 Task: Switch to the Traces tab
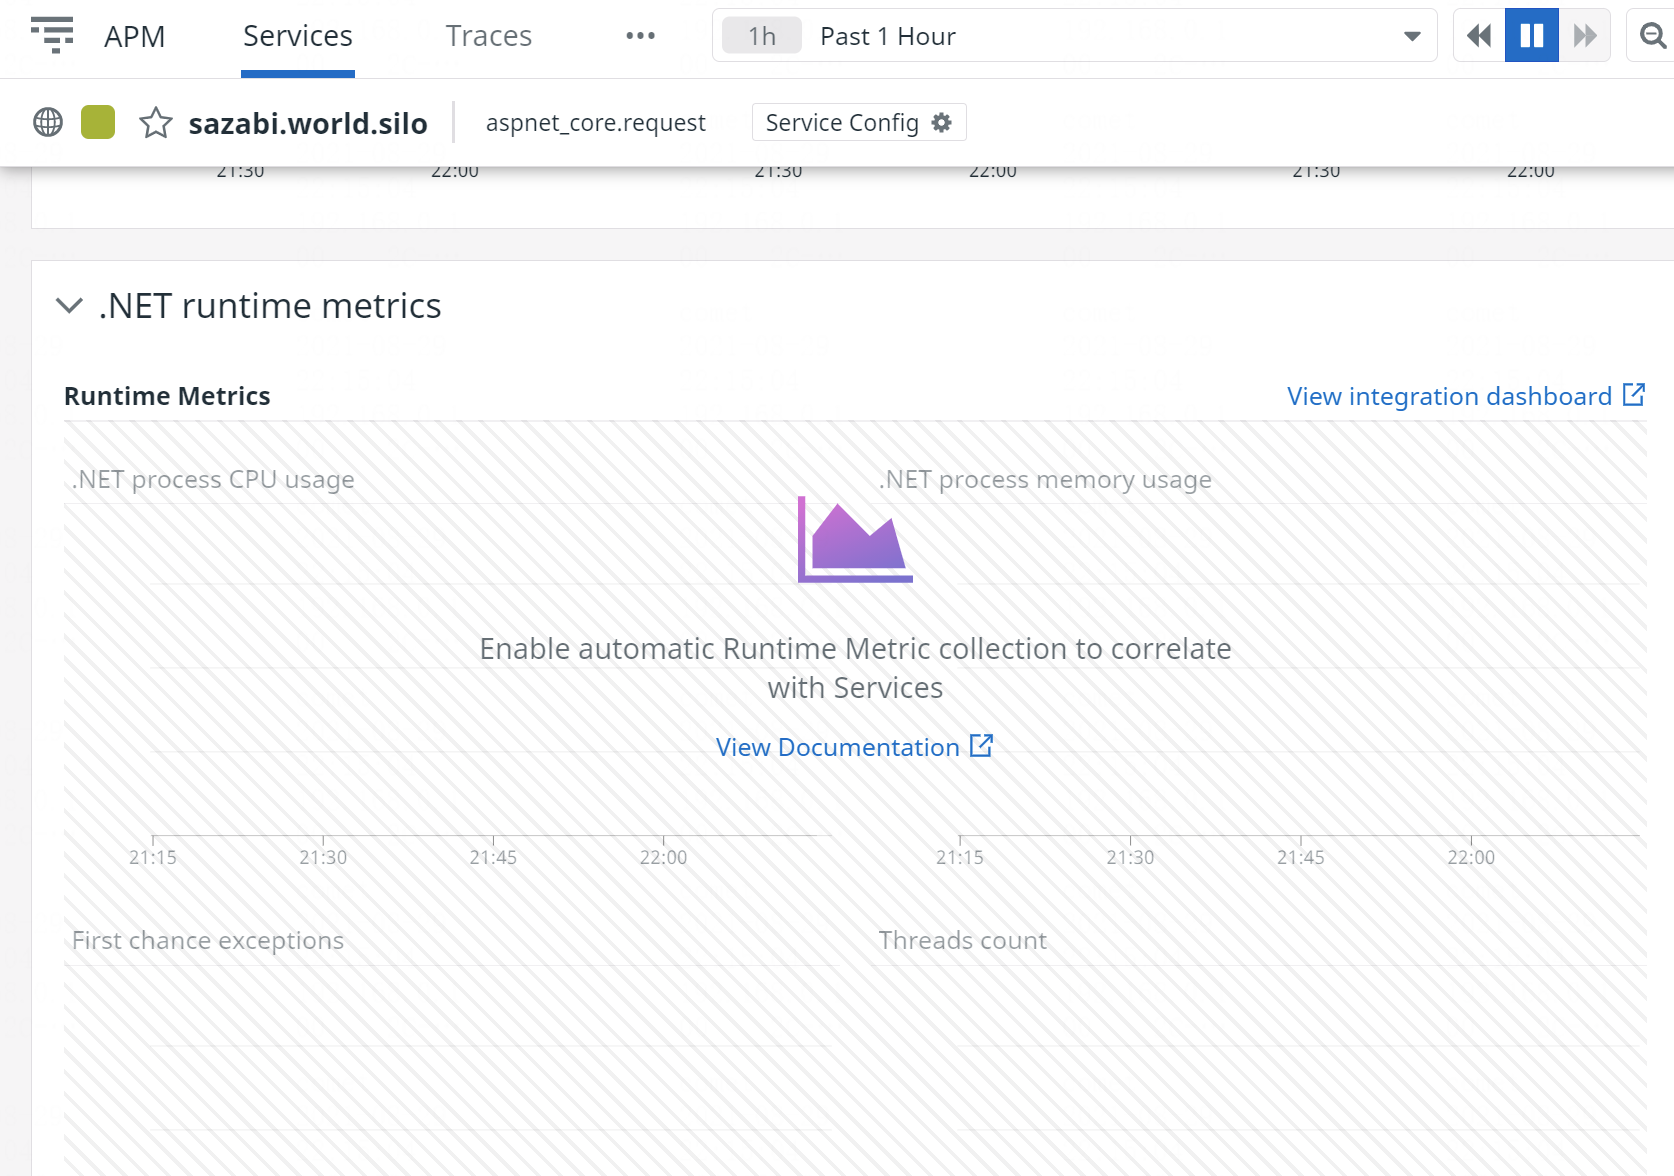pyautogui.click(x=489, y=36)
